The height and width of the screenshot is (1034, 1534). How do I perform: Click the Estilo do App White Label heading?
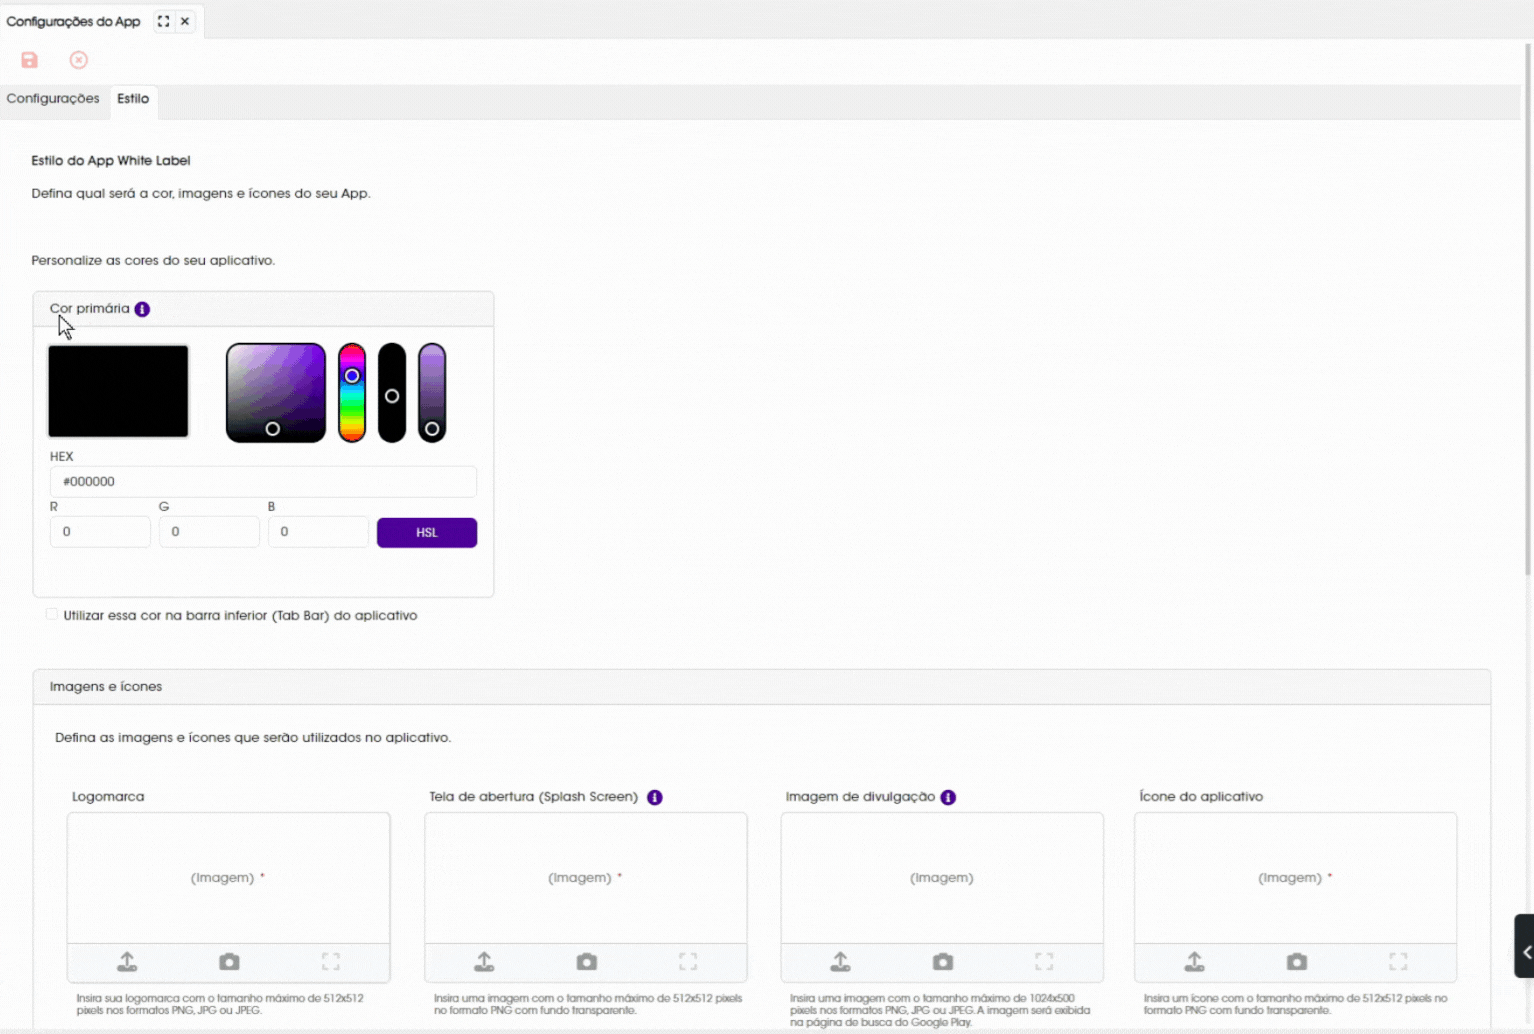click(111, 160)
